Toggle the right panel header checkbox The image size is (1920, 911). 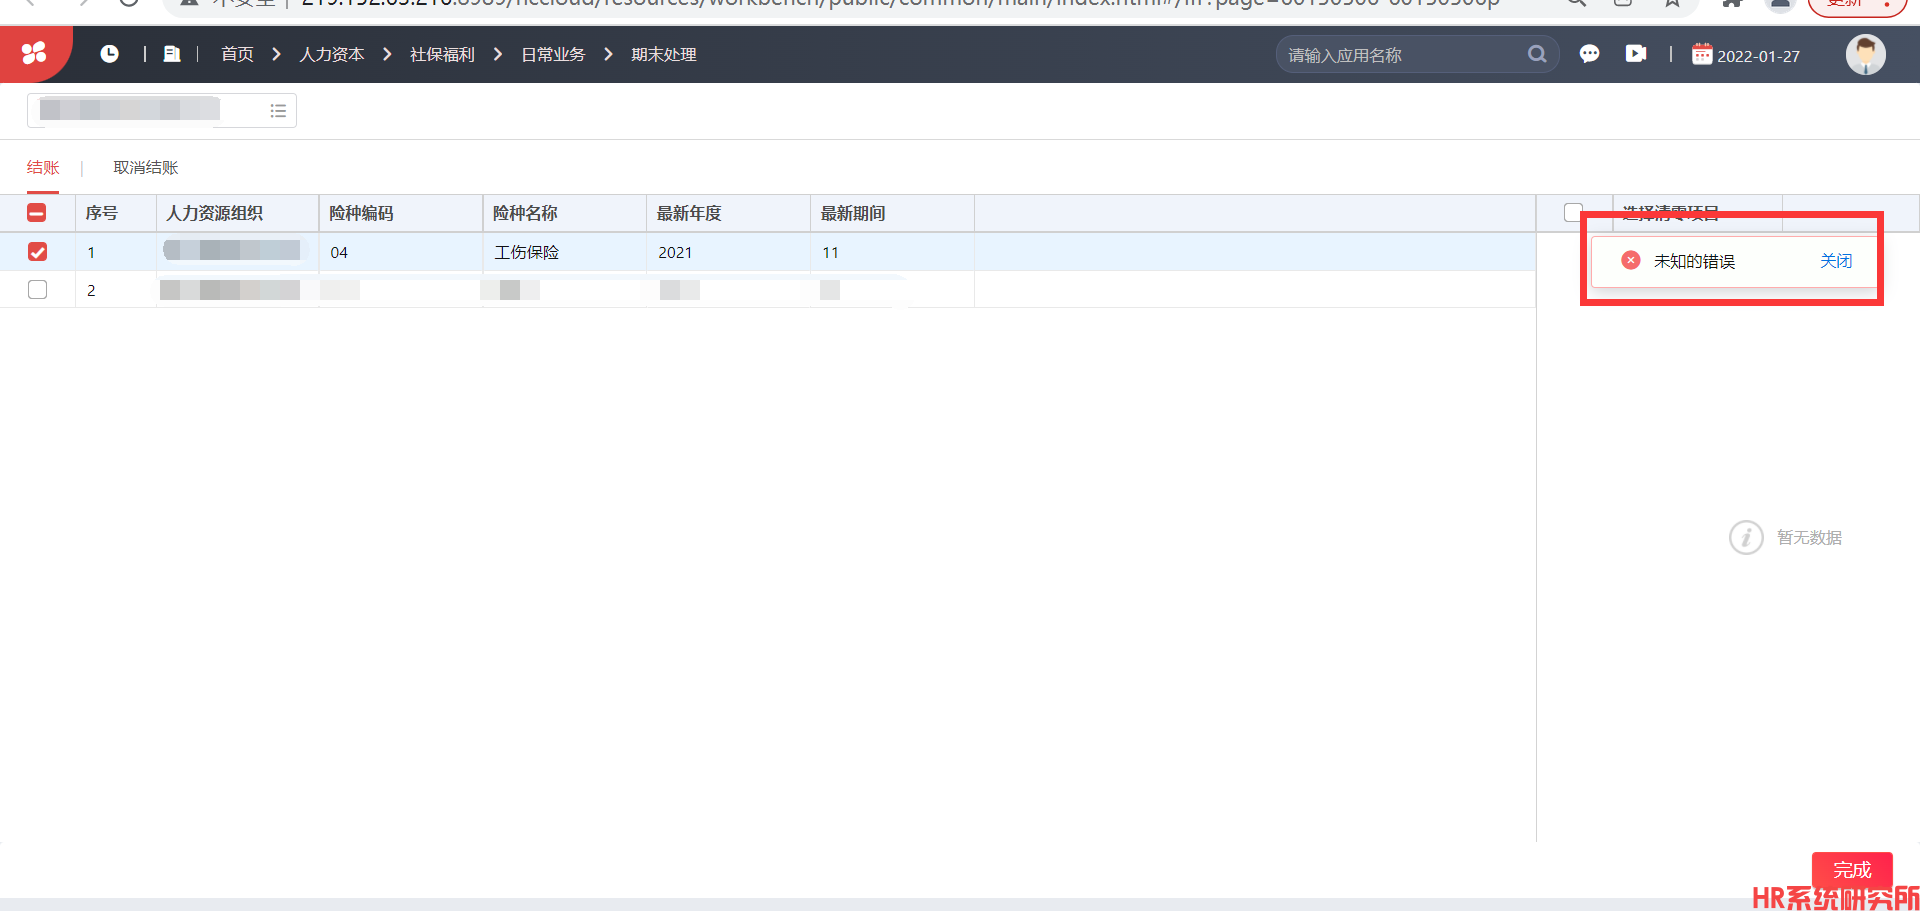(1573, 212)
